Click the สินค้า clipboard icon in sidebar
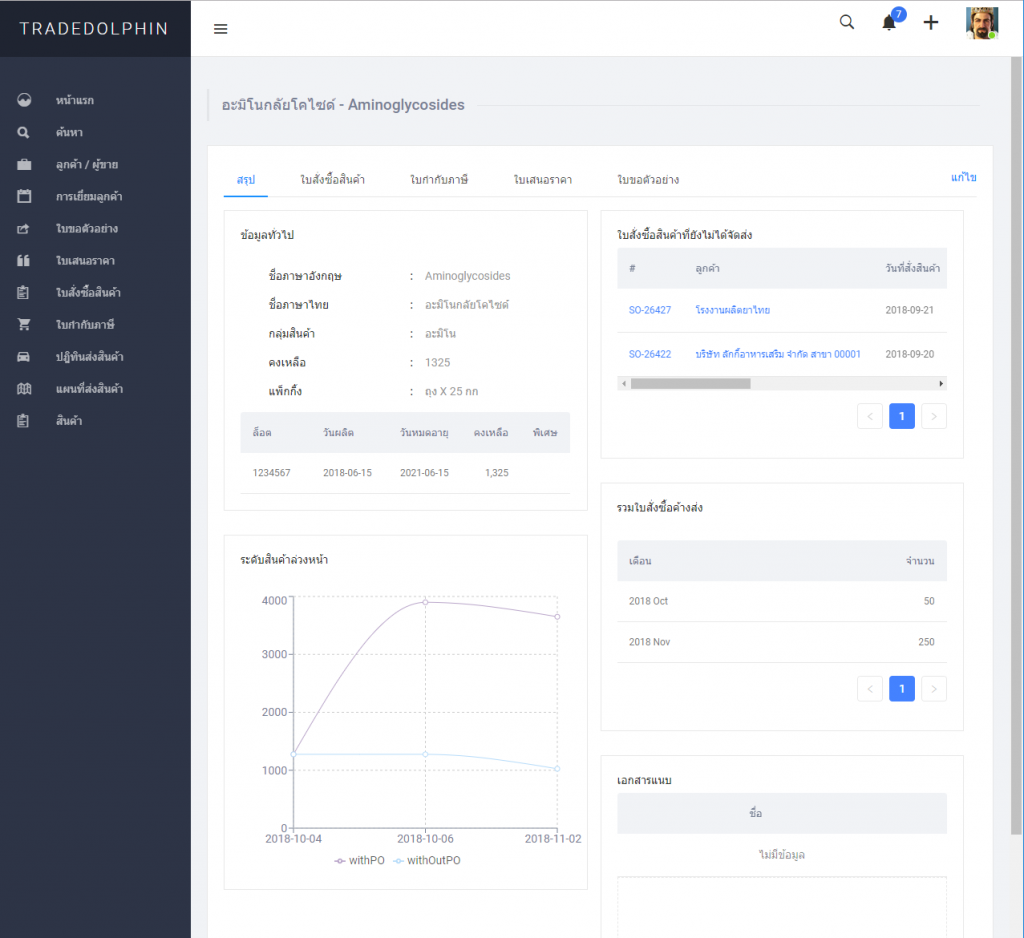The width and height of the screenshot is (1024, 938). pos(24,421)
